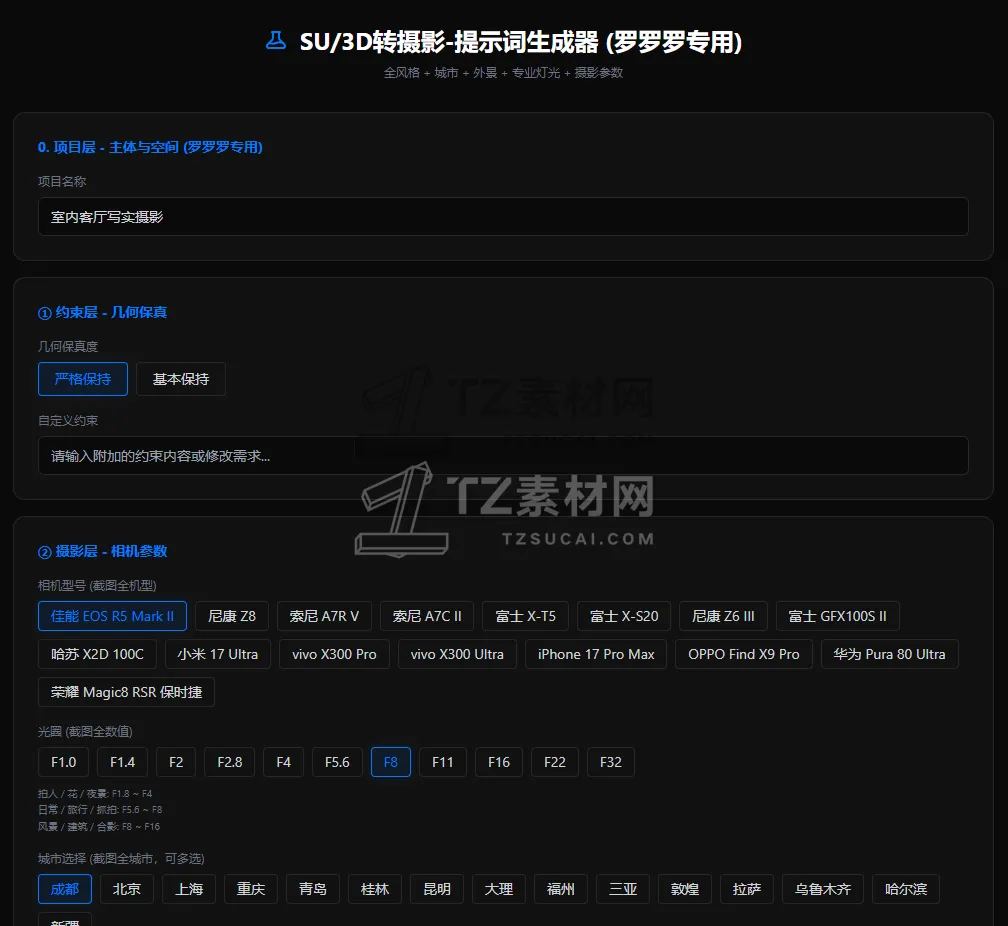
Task: Set aperture to F8
Action: point(391,762)
